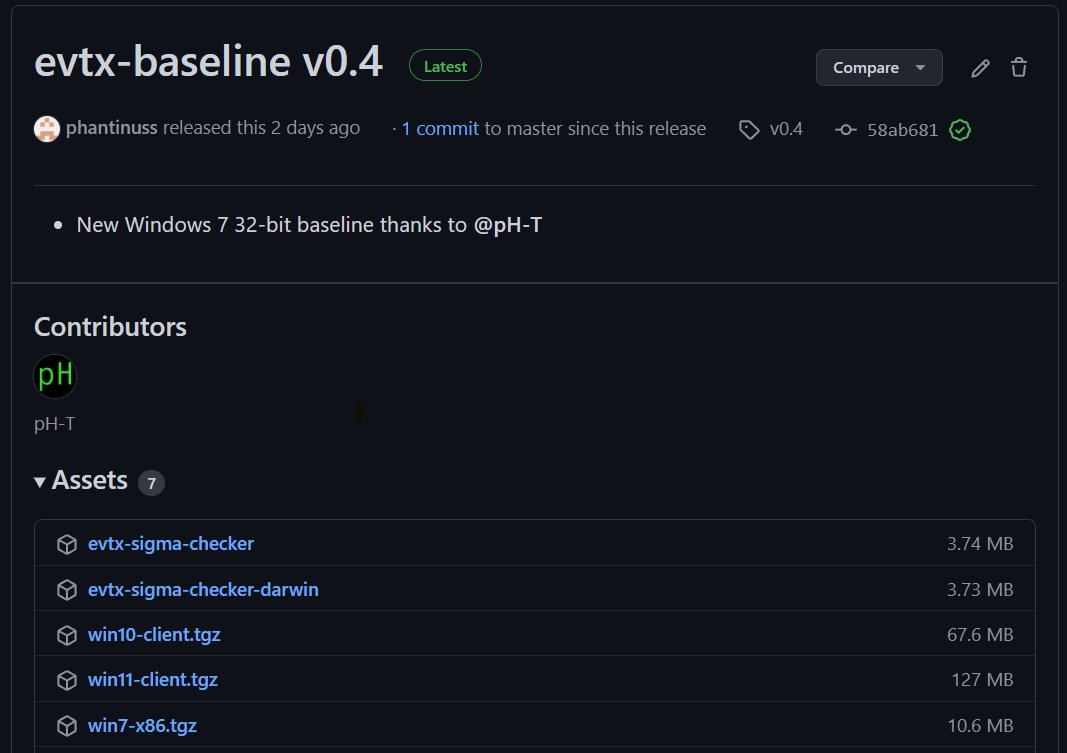Download evtx-sigma-checker asset
Screen dimensions: 1067x753
coord(171,543)
